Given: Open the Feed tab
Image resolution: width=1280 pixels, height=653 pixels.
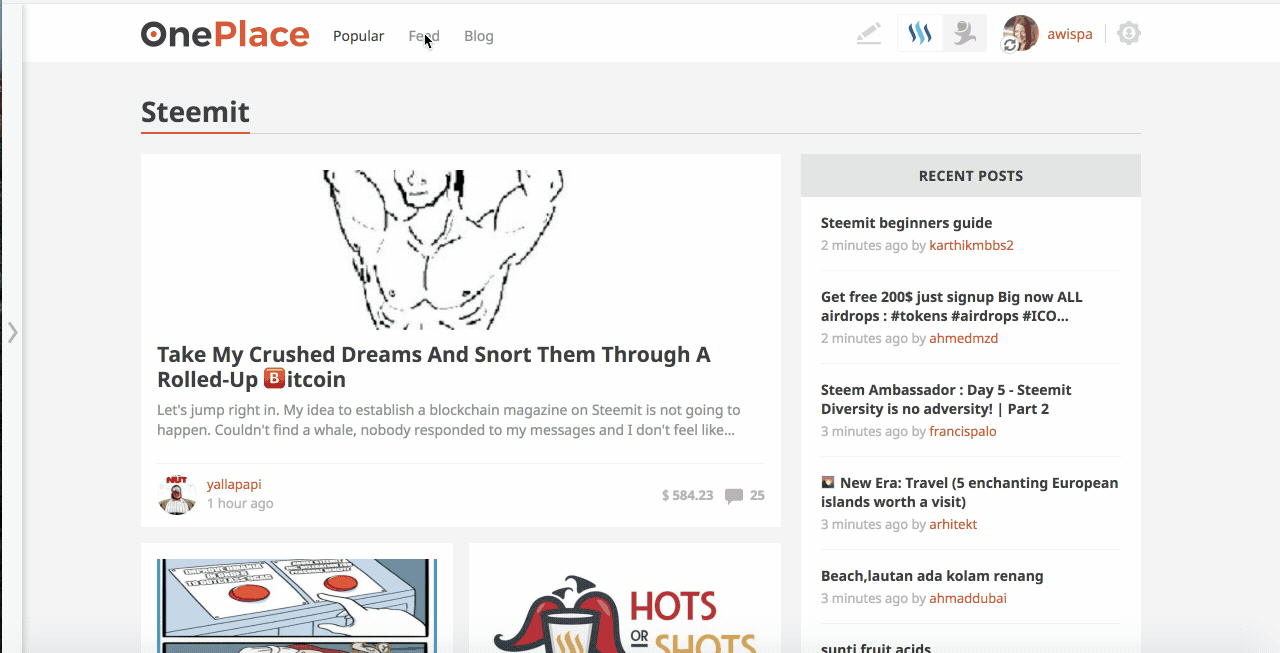Looking at the screenshot, I should pyautogui.click(x=424, y=36).
